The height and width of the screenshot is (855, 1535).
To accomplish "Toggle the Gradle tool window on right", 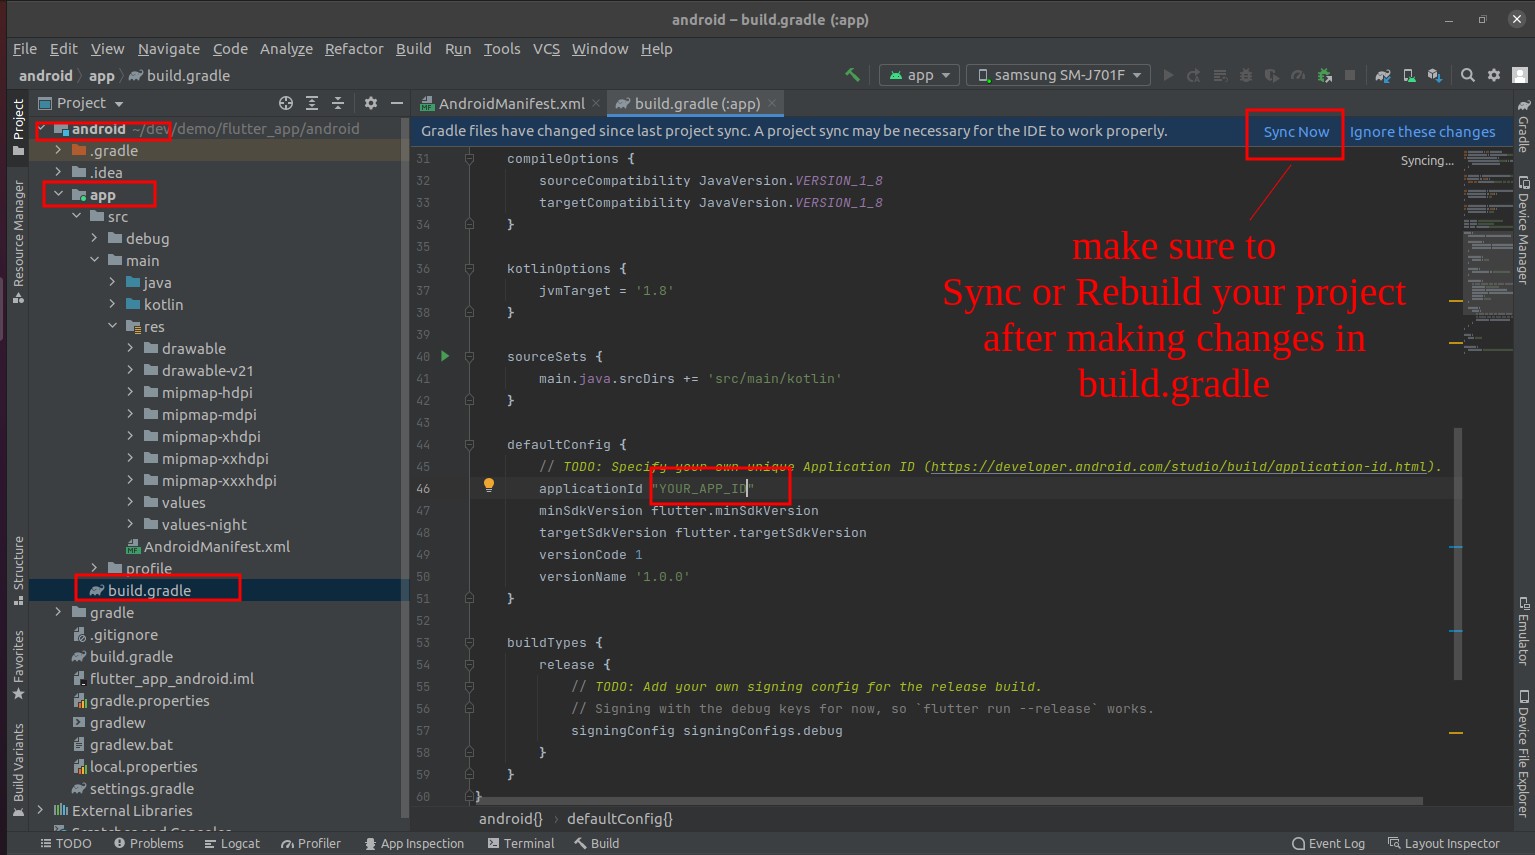I will pos(1523,126).
